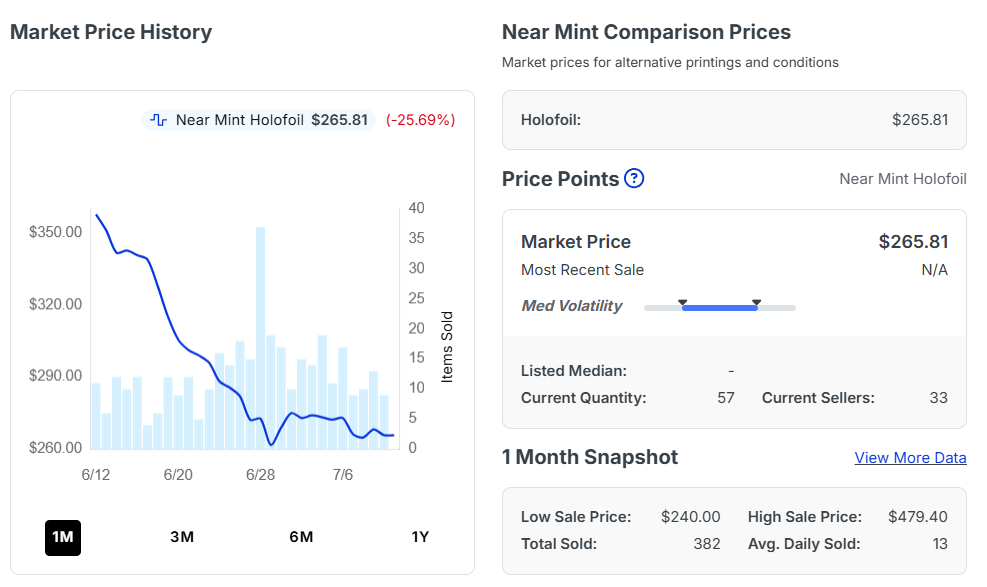Click the -25.69% price change label

[420, 120]
